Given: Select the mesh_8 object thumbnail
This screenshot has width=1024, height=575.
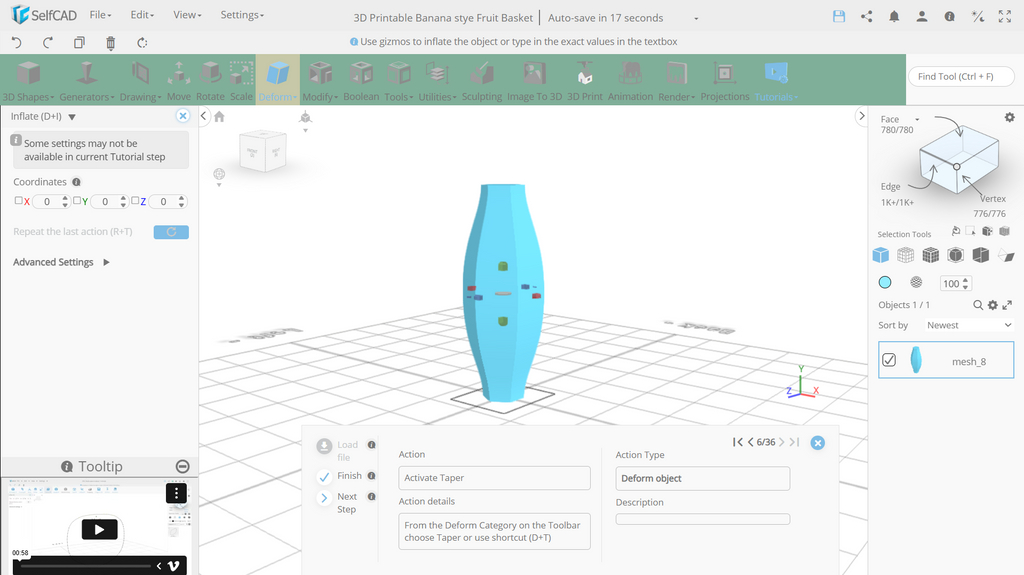Looking at the screenshot, I should [916, 360].
